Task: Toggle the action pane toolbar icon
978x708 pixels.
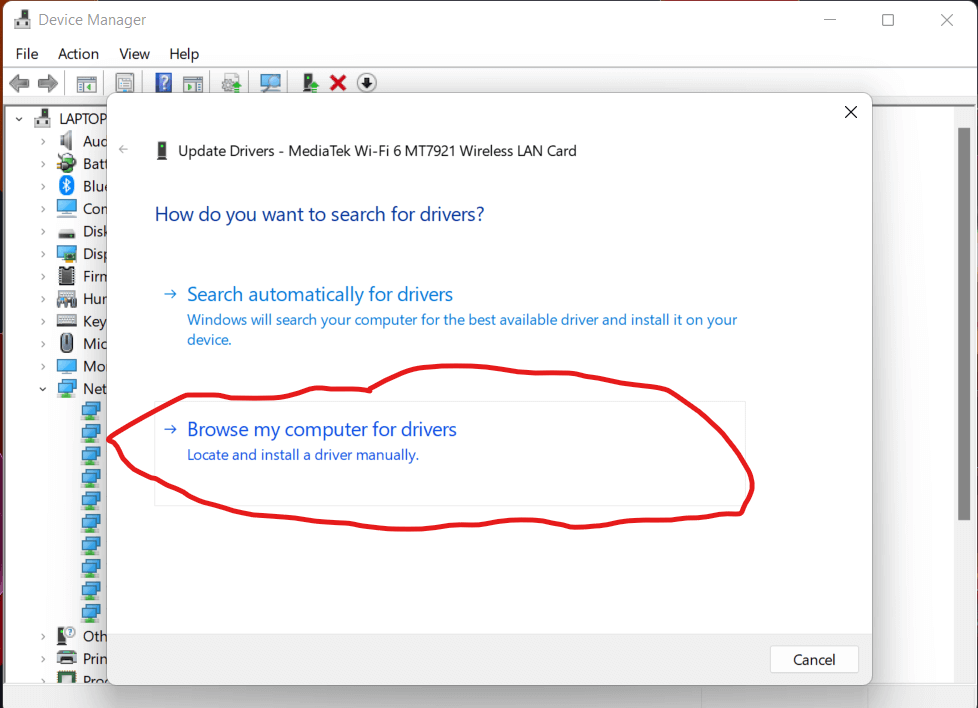Action: (193, 84)
